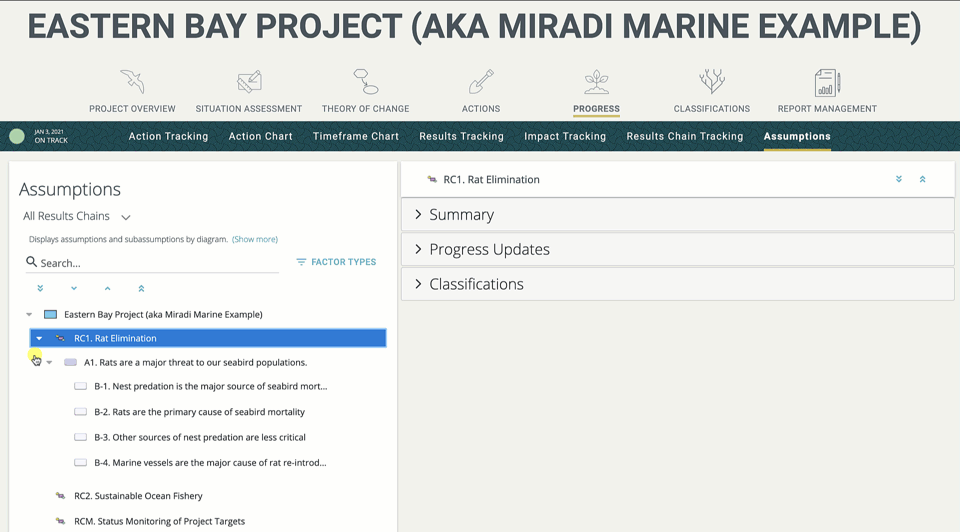This screenshot has width=960, height=532.
Task: Select the Assumptions tab
Action: point(797,136)
